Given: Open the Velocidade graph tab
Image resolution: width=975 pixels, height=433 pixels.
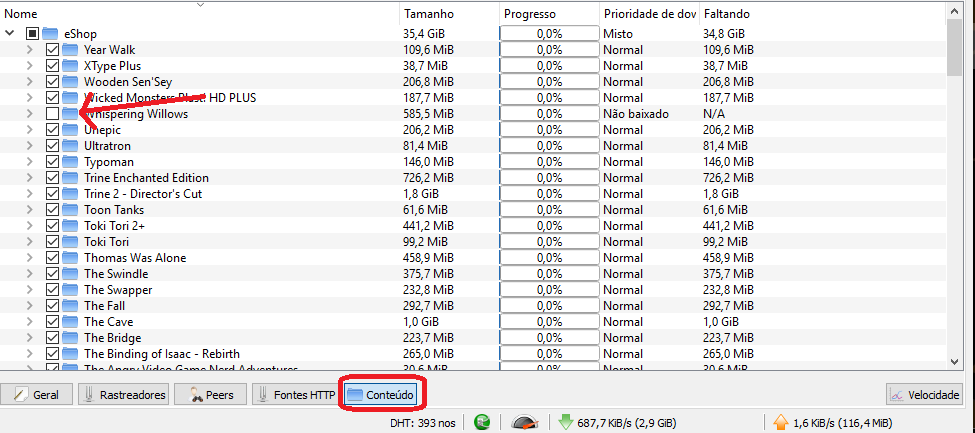Looking at the screenshot, I should [925, 394].
